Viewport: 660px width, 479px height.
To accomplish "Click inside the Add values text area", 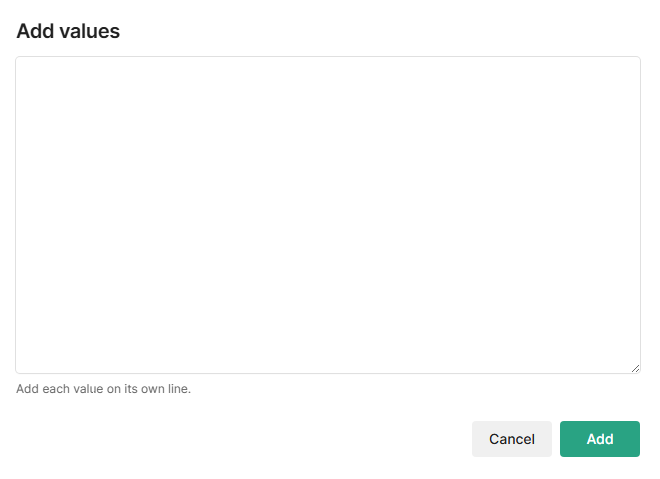I will click(328, 215).
